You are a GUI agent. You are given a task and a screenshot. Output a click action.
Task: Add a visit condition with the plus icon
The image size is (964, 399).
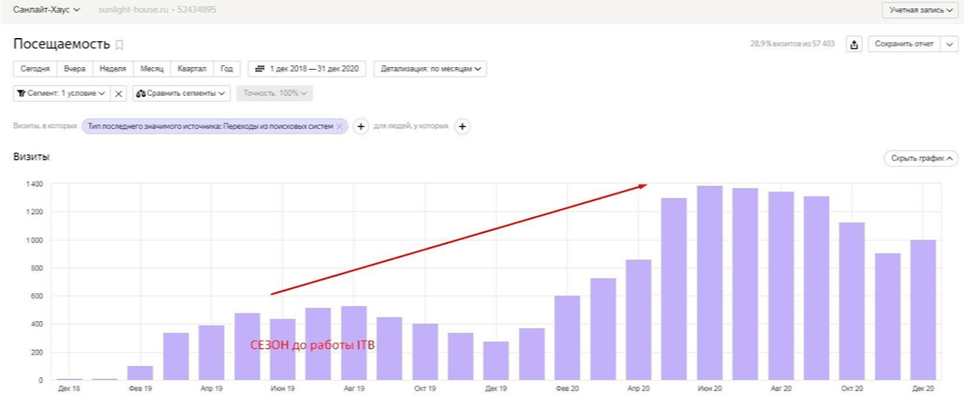pos(361,126)
